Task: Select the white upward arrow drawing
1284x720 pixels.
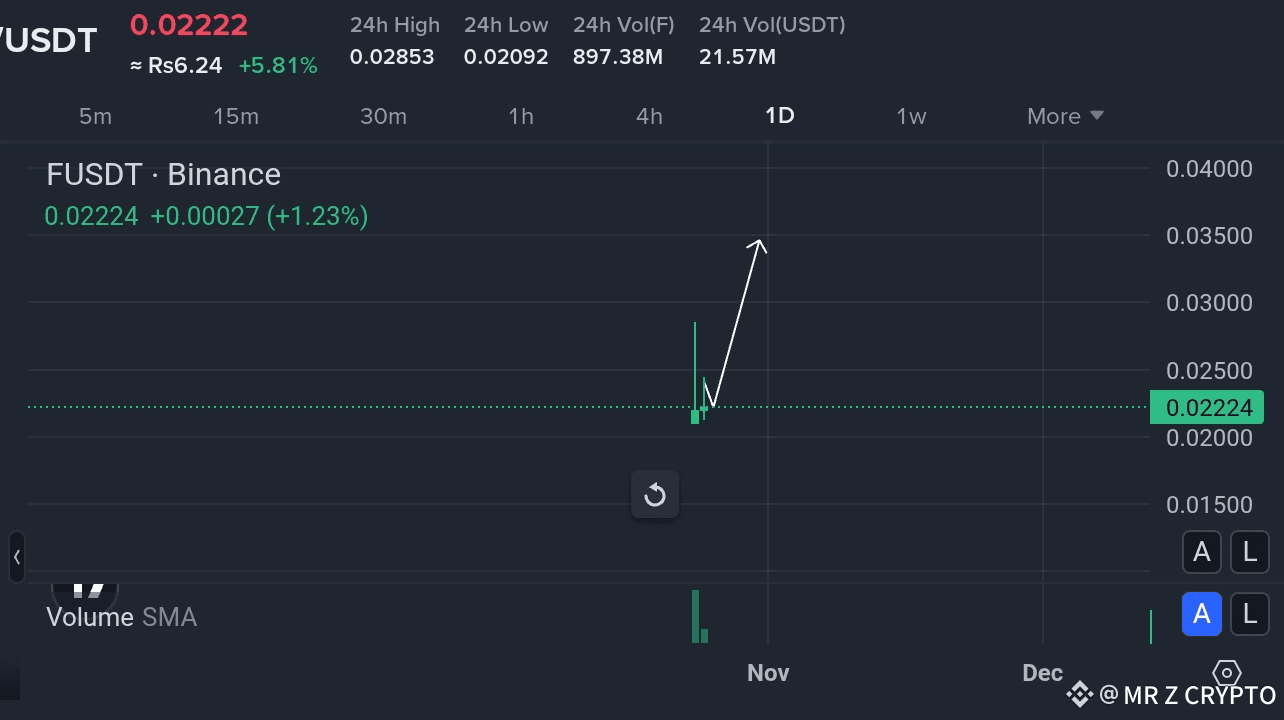Action: tap(738, 320)
